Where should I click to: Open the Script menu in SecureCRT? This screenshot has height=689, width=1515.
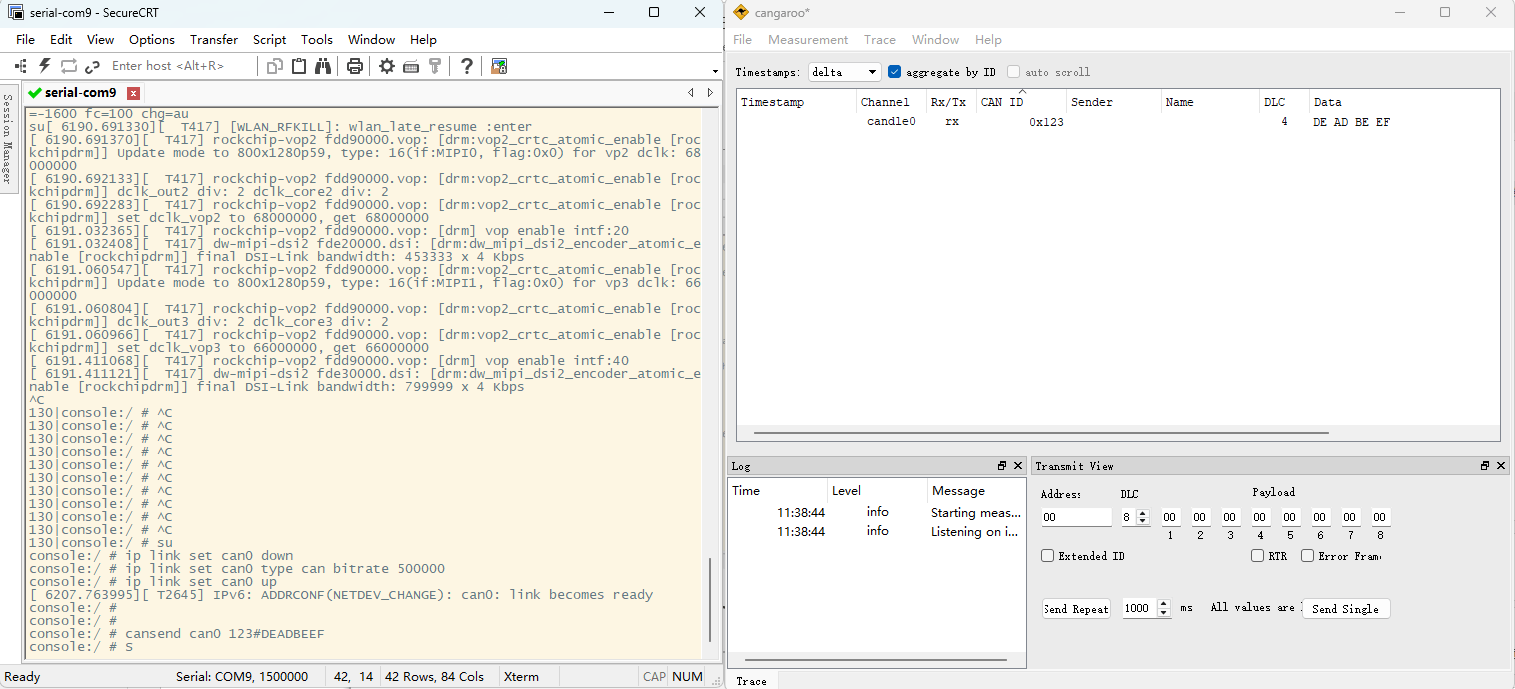(x=269, y=40)
